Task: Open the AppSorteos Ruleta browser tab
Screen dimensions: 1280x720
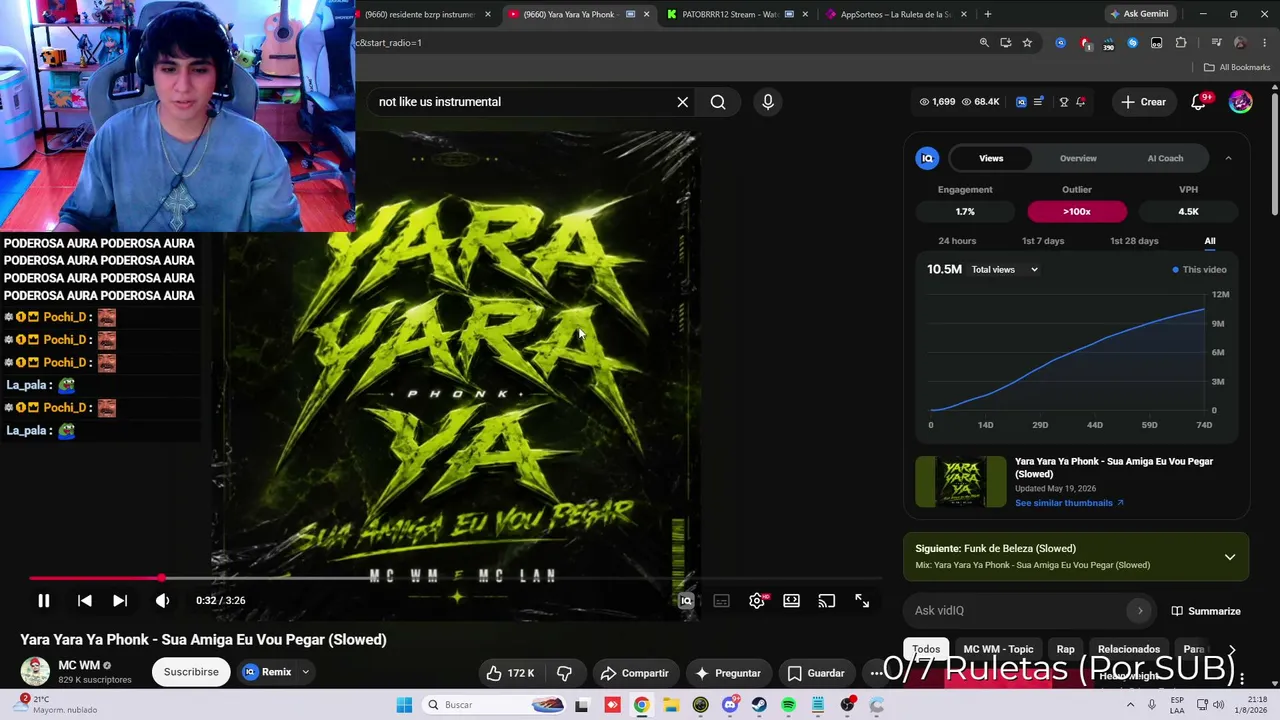Action: pyautogui.click(x=895, y=14)
